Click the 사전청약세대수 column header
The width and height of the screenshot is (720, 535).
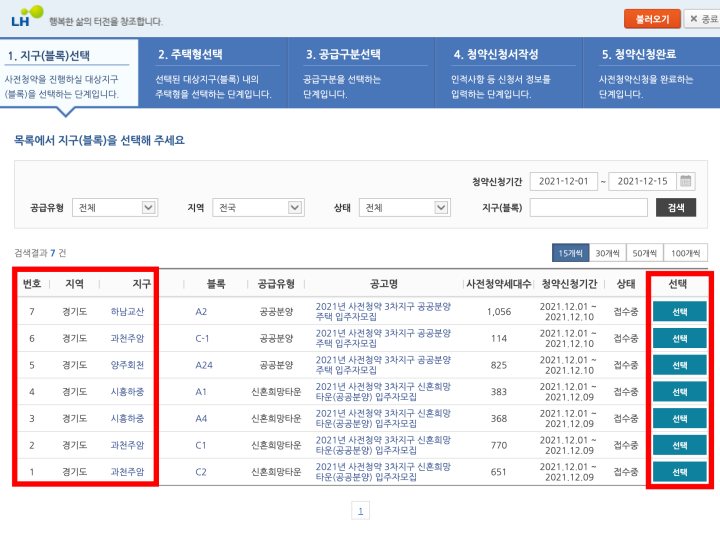point(499,284)
